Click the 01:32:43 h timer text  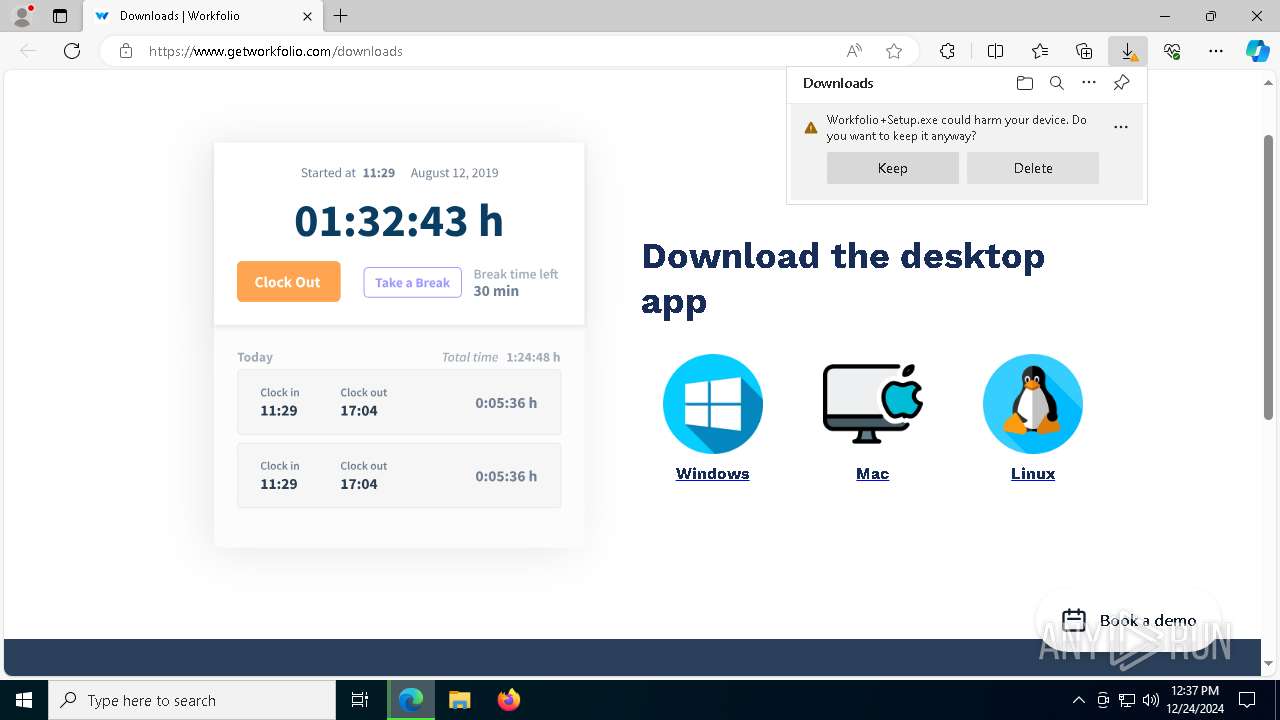pyautogui.click(x=399, y=221)
